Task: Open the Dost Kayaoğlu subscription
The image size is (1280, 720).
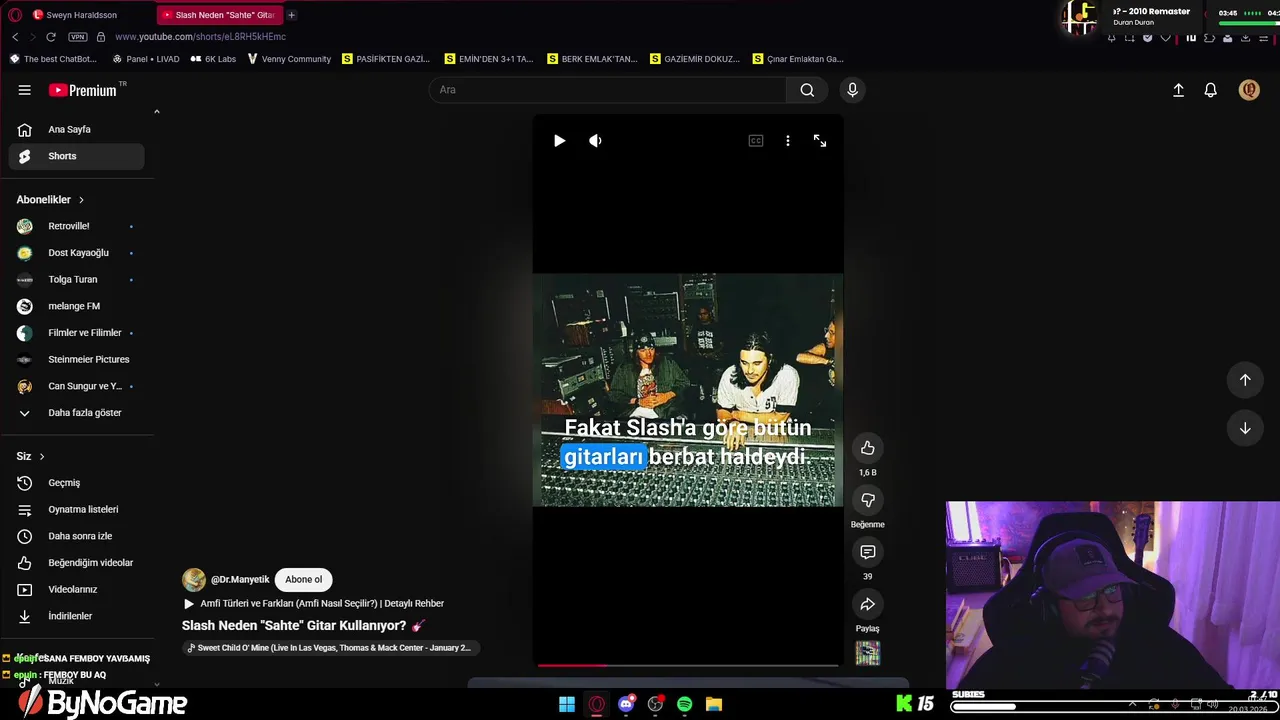Action: point(76,253)
